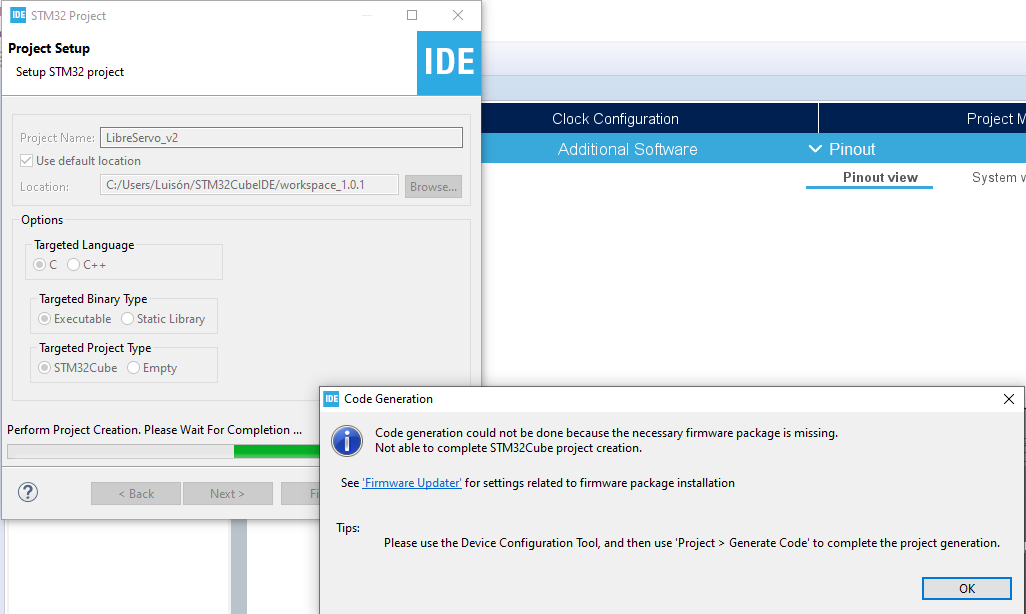Click the Location path input field
This screenshot has height=614, width=1026.
[249, 185]
